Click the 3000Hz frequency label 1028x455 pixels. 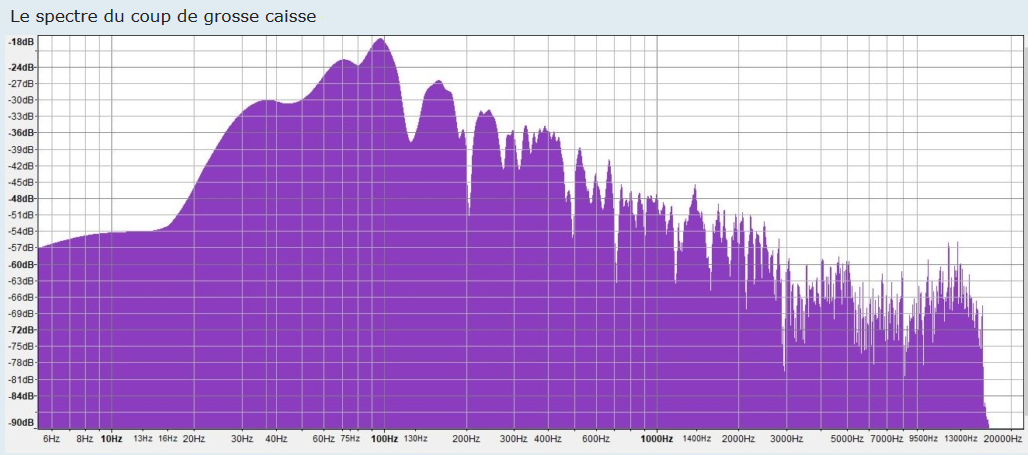click(x=787, y=438)
